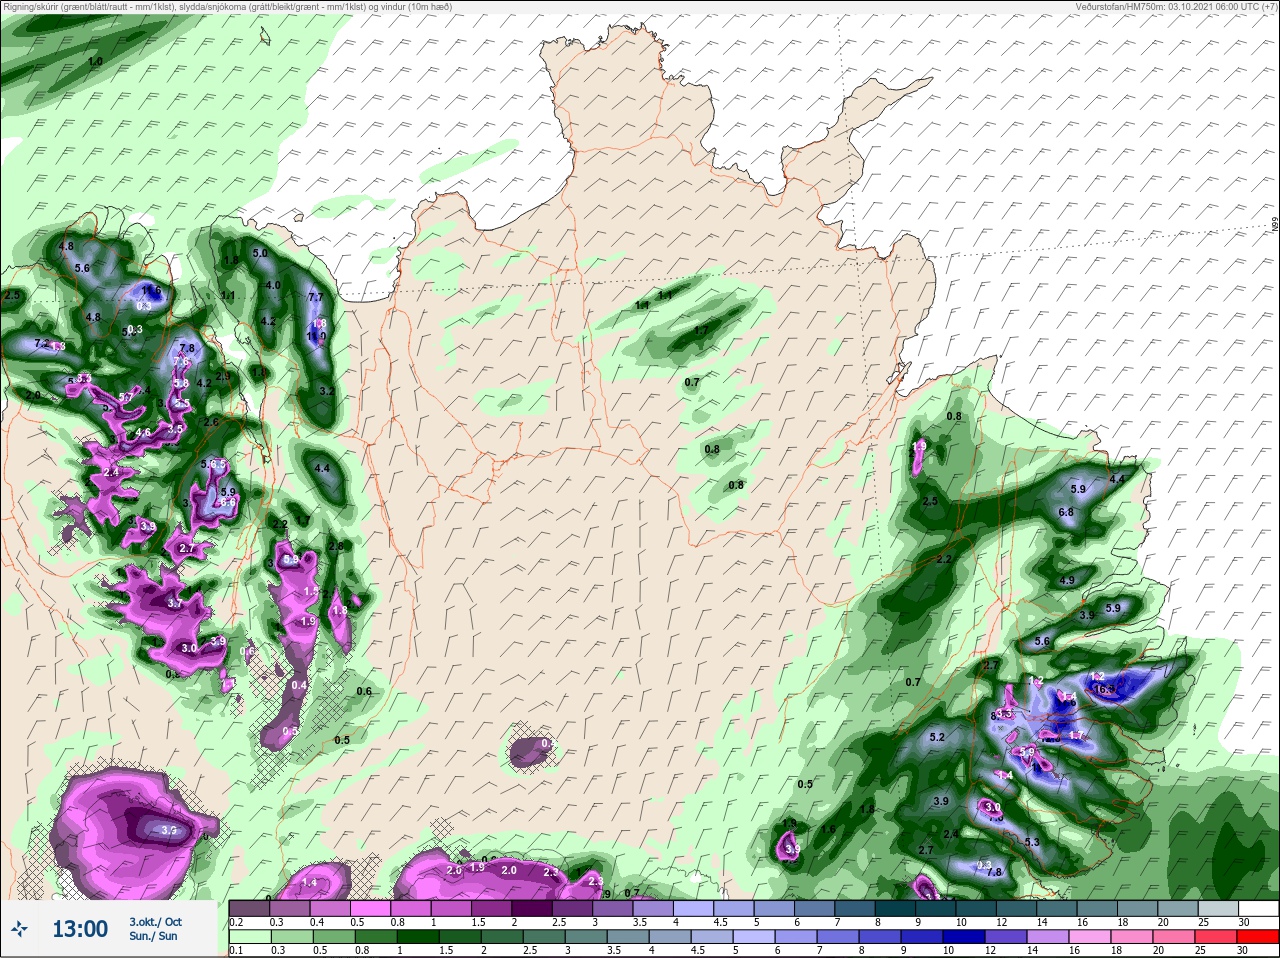The height and width of the screenshot is (958, 1280).
Task: Click the 5.2 precipitation value on the map
Action: 937,737
